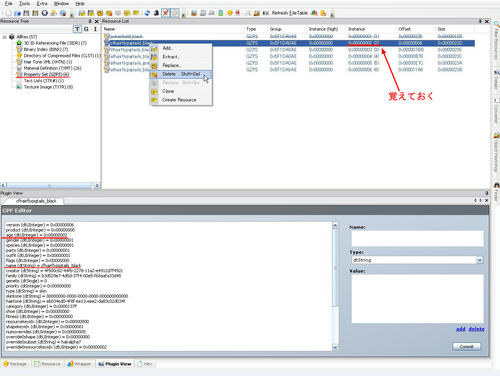This screenshot has width=500, height=376.
Task: Click the Commit button
Action: click(x=466, y=347)
